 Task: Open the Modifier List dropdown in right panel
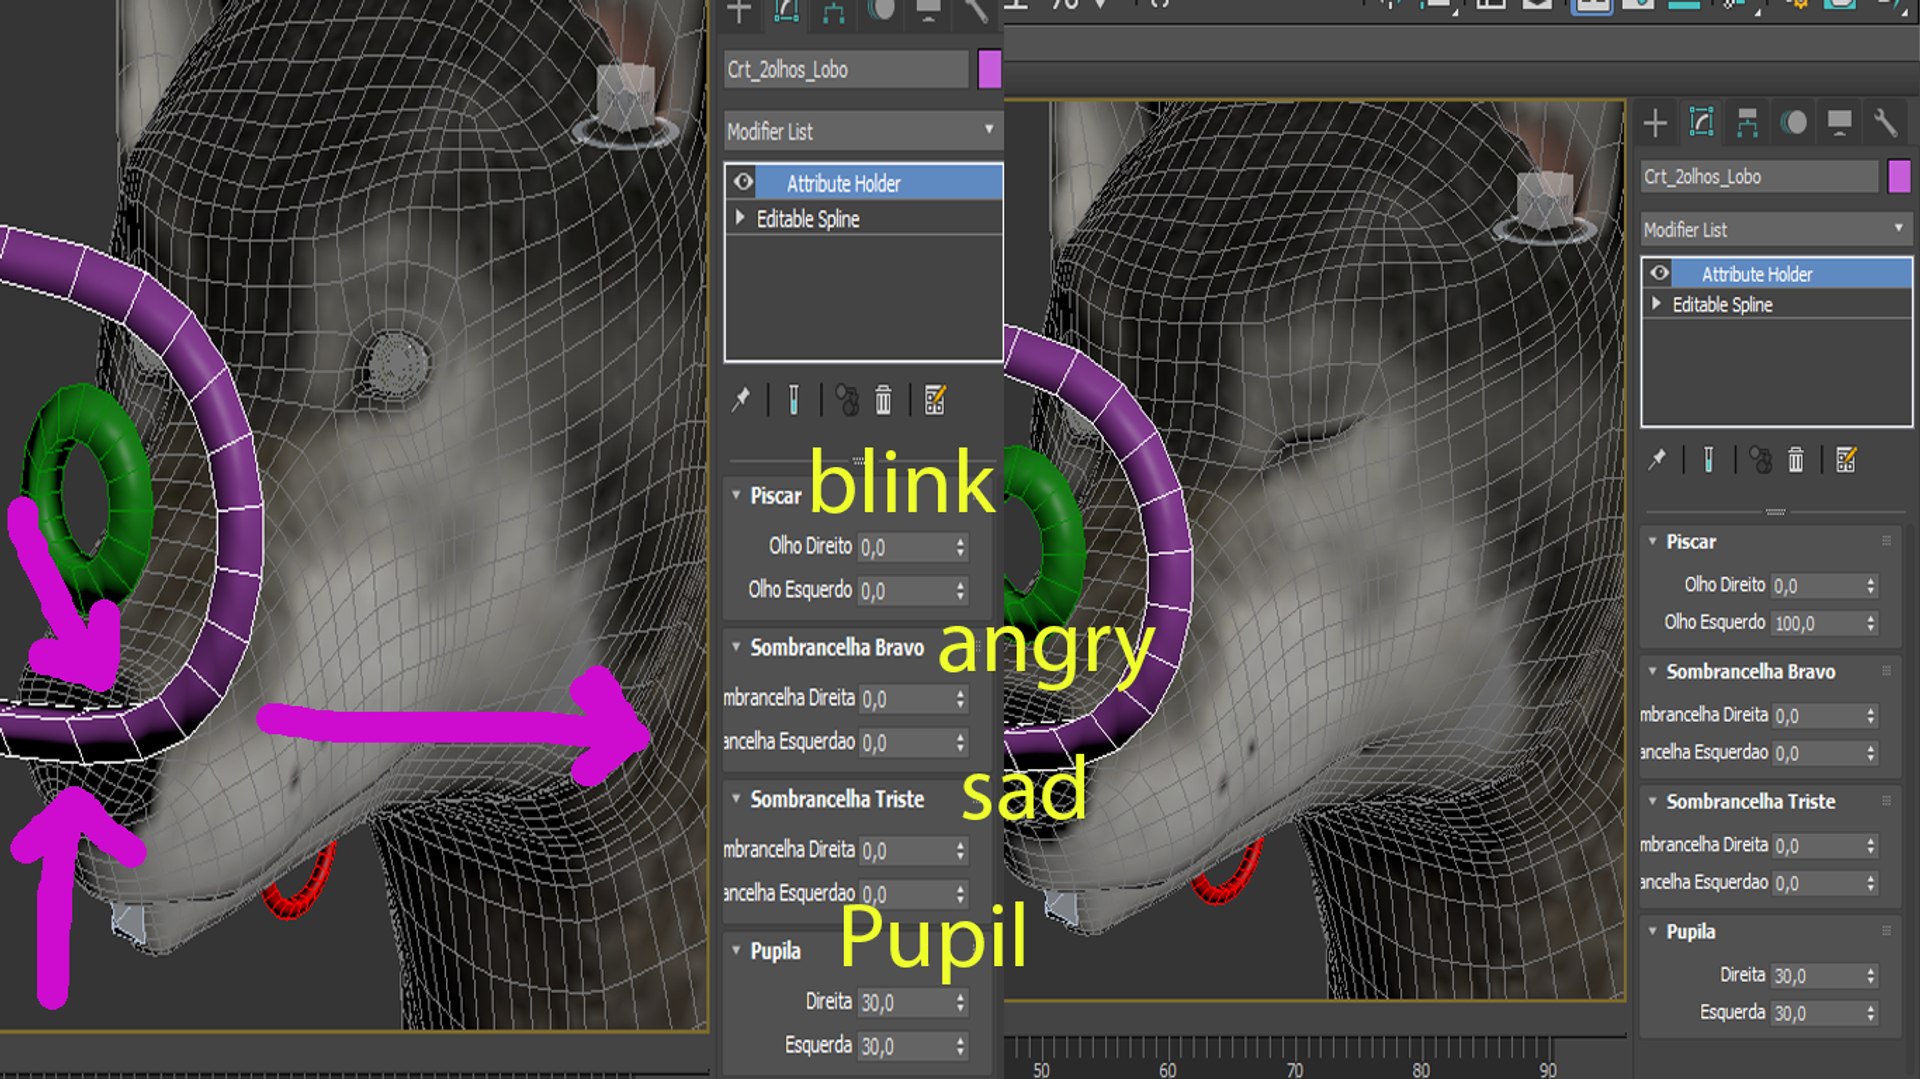1776,229
